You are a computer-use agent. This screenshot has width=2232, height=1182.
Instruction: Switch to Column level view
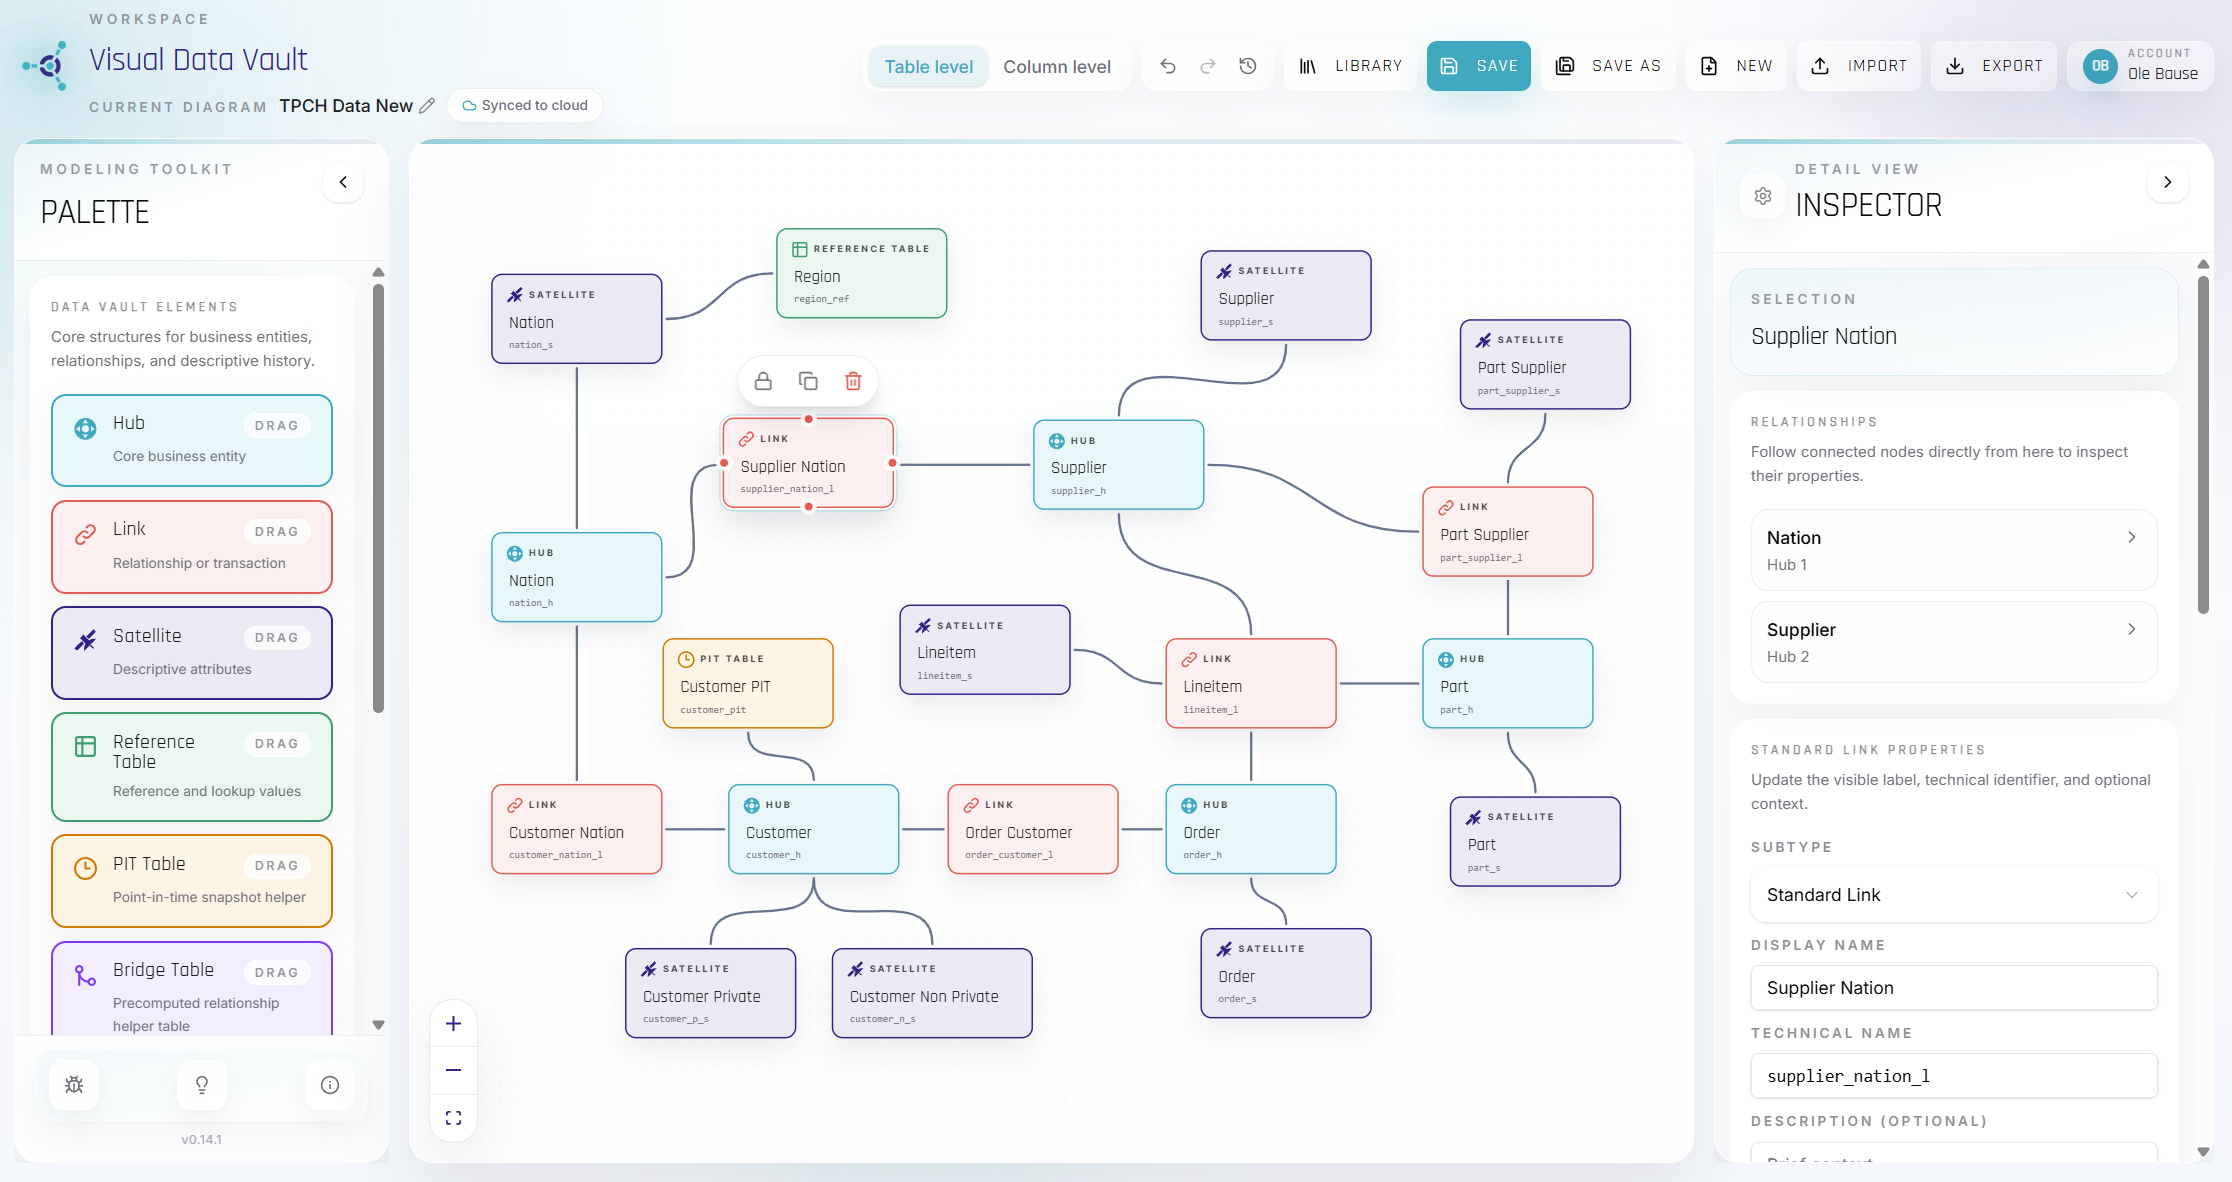pyautogui.click(x=1057, y=67)
